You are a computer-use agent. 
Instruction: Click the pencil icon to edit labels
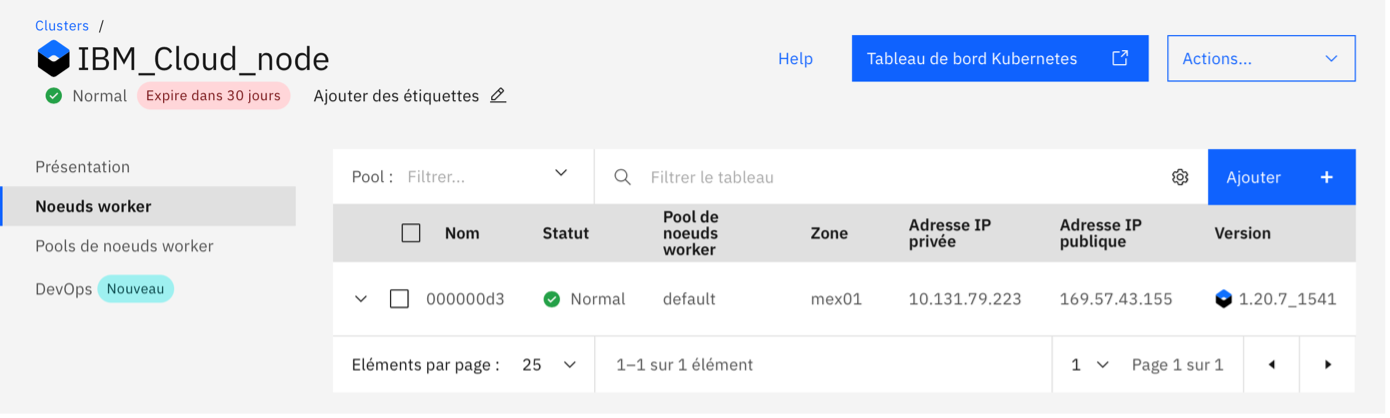[x=498, y=96]
